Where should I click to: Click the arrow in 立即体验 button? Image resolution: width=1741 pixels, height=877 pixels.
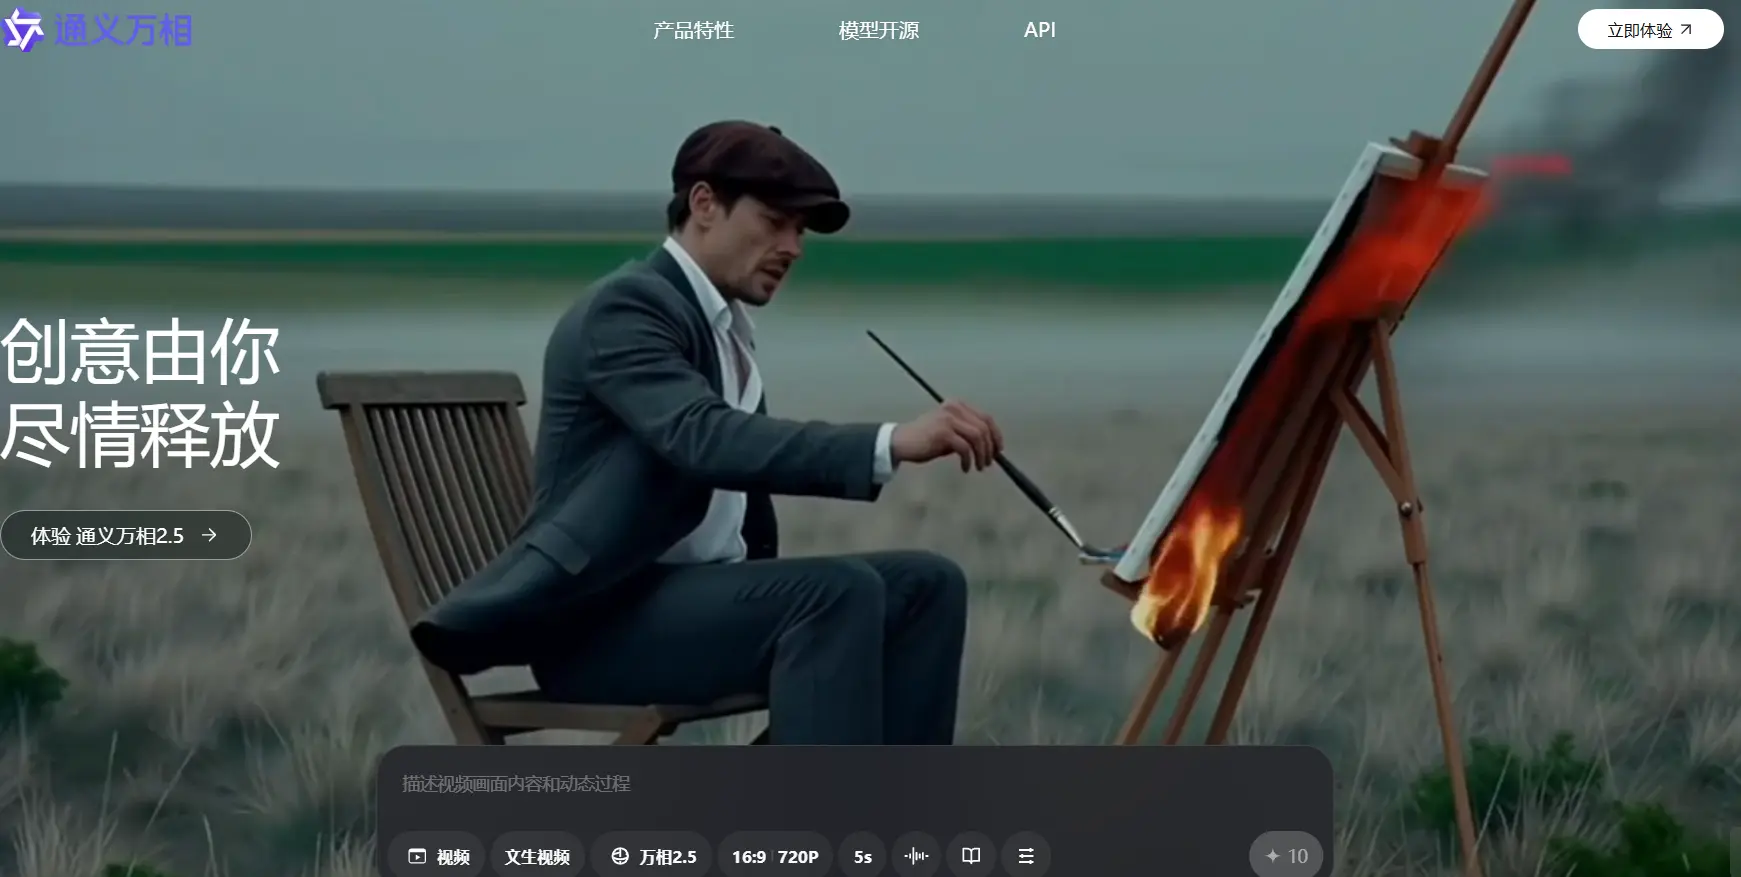pyautogui.click(x=1686, y=30)
